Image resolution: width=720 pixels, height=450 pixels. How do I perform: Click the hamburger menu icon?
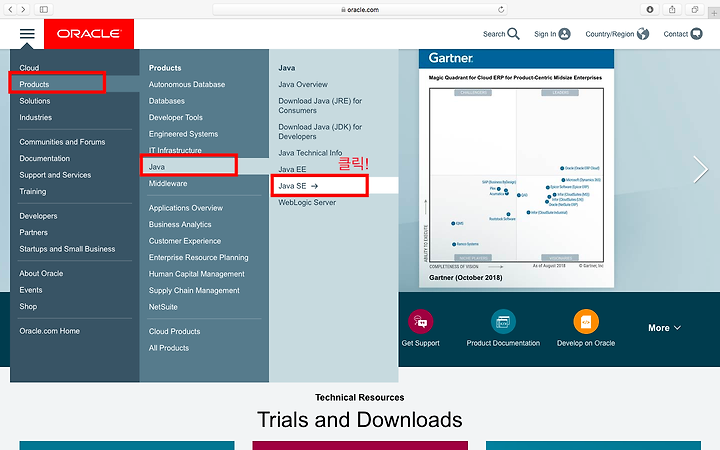27,34
